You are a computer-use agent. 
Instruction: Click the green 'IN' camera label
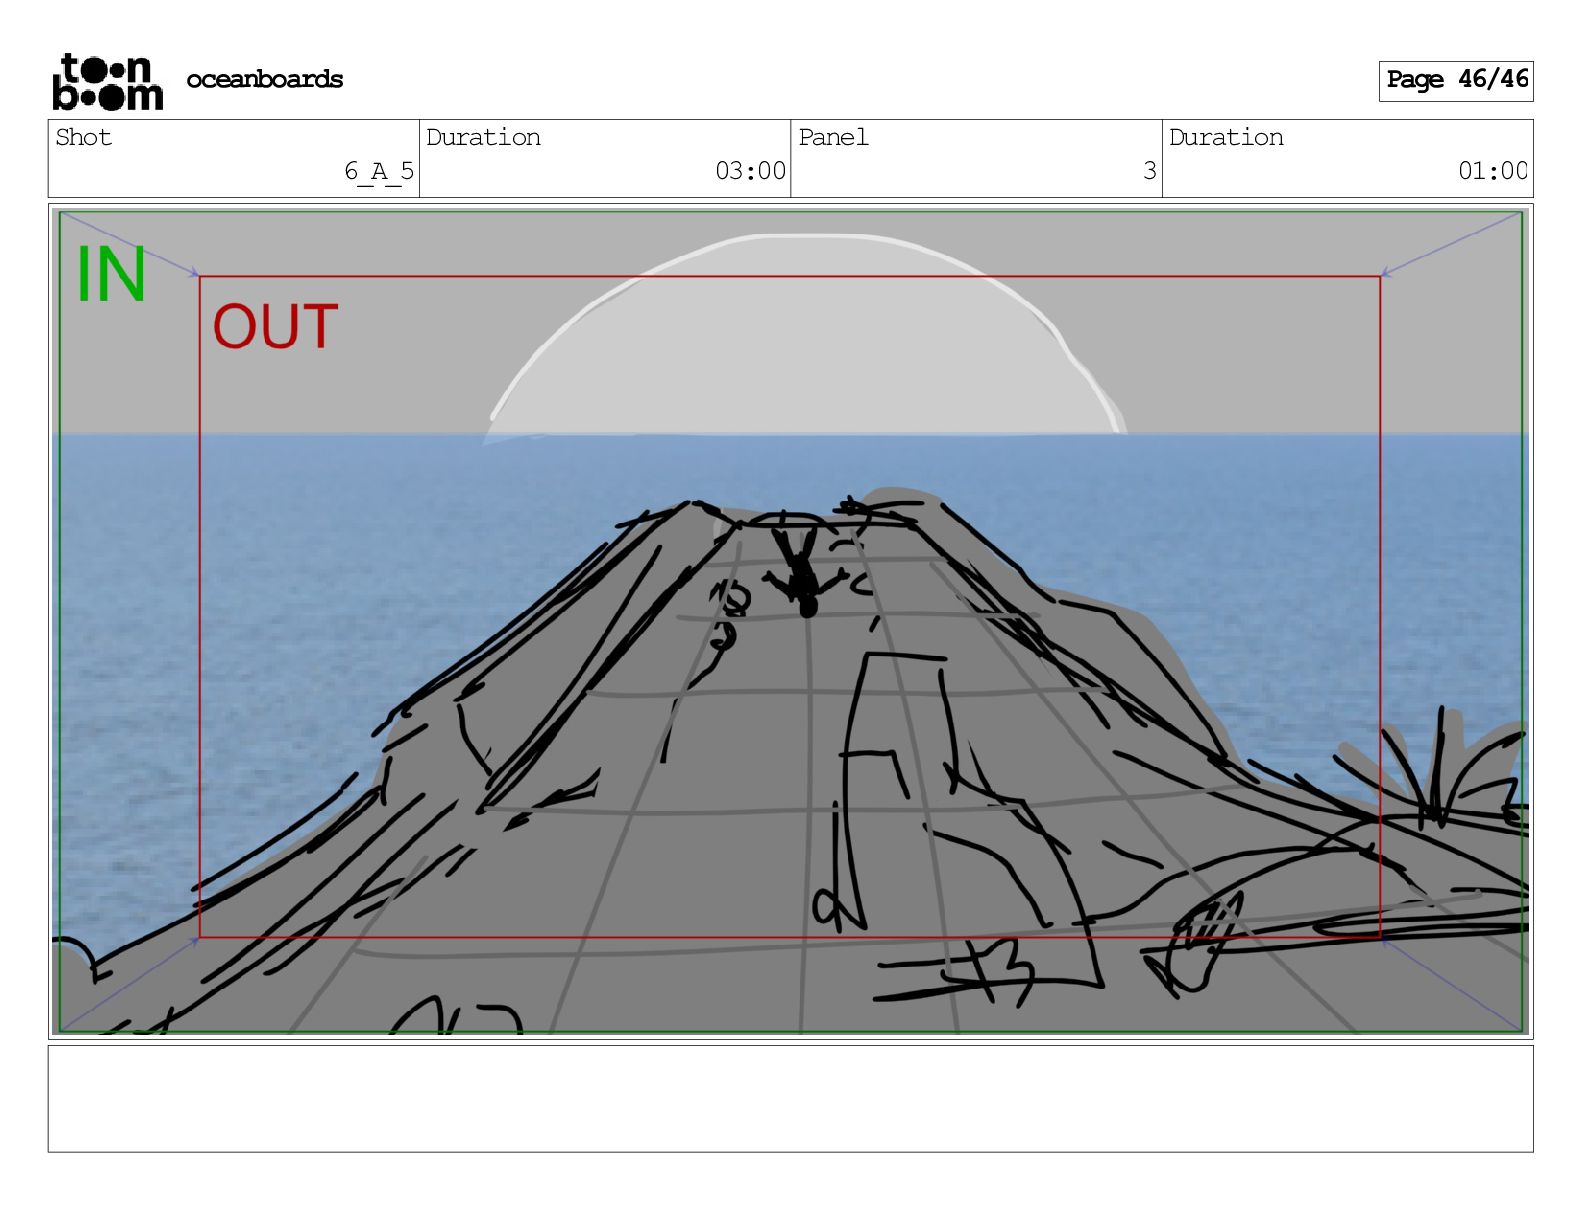112,274
